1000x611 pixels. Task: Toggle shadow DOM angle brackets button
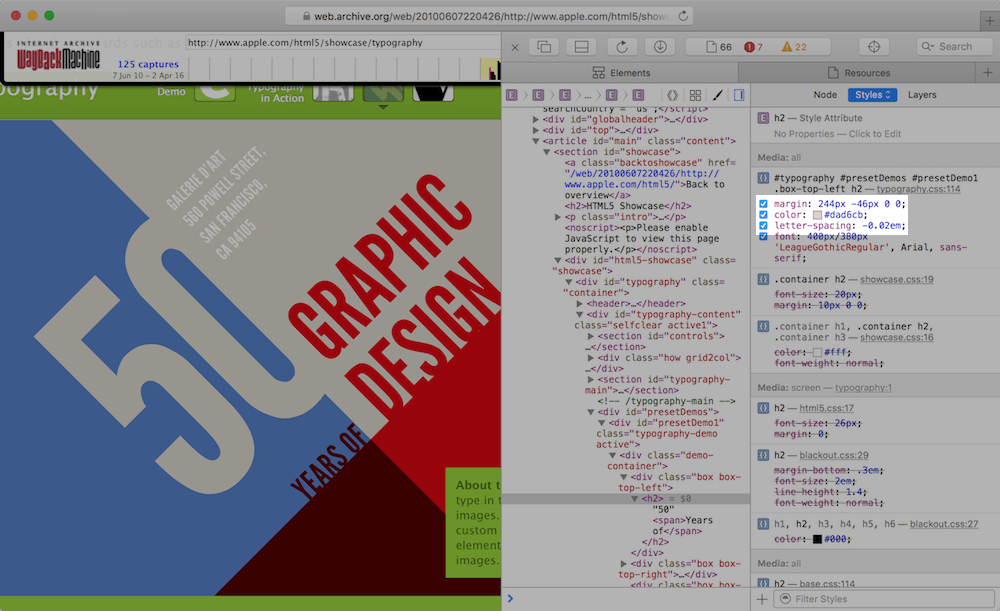672,95
